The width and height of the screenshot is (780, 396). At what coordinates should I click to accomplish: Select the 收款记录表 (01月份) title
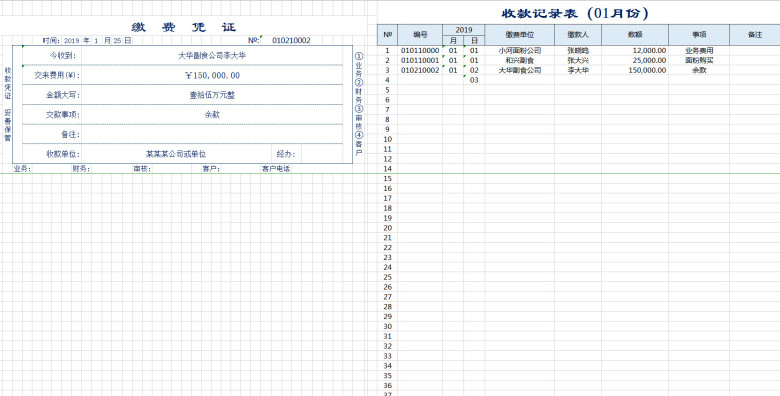pyautogui.click(x=576, y=13)
